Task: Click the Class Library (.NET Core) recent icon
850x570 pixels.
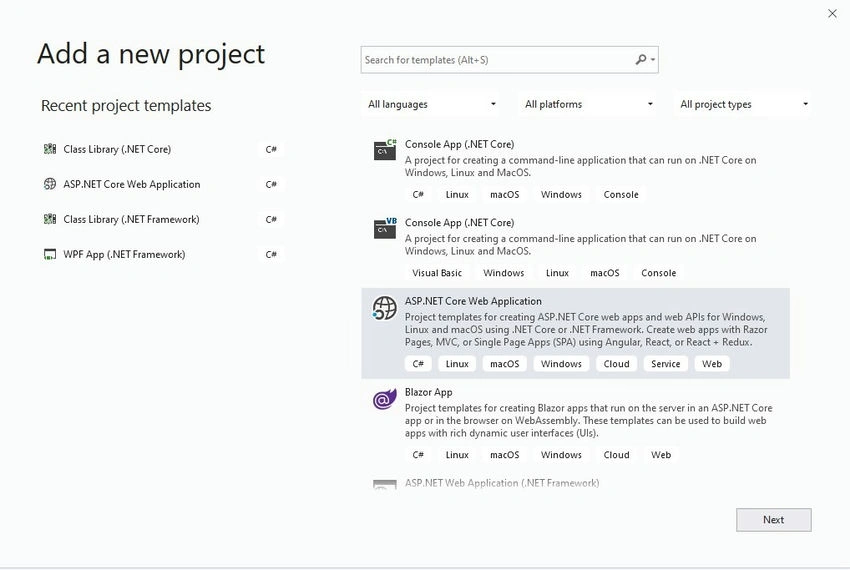Action: point(50,149)
